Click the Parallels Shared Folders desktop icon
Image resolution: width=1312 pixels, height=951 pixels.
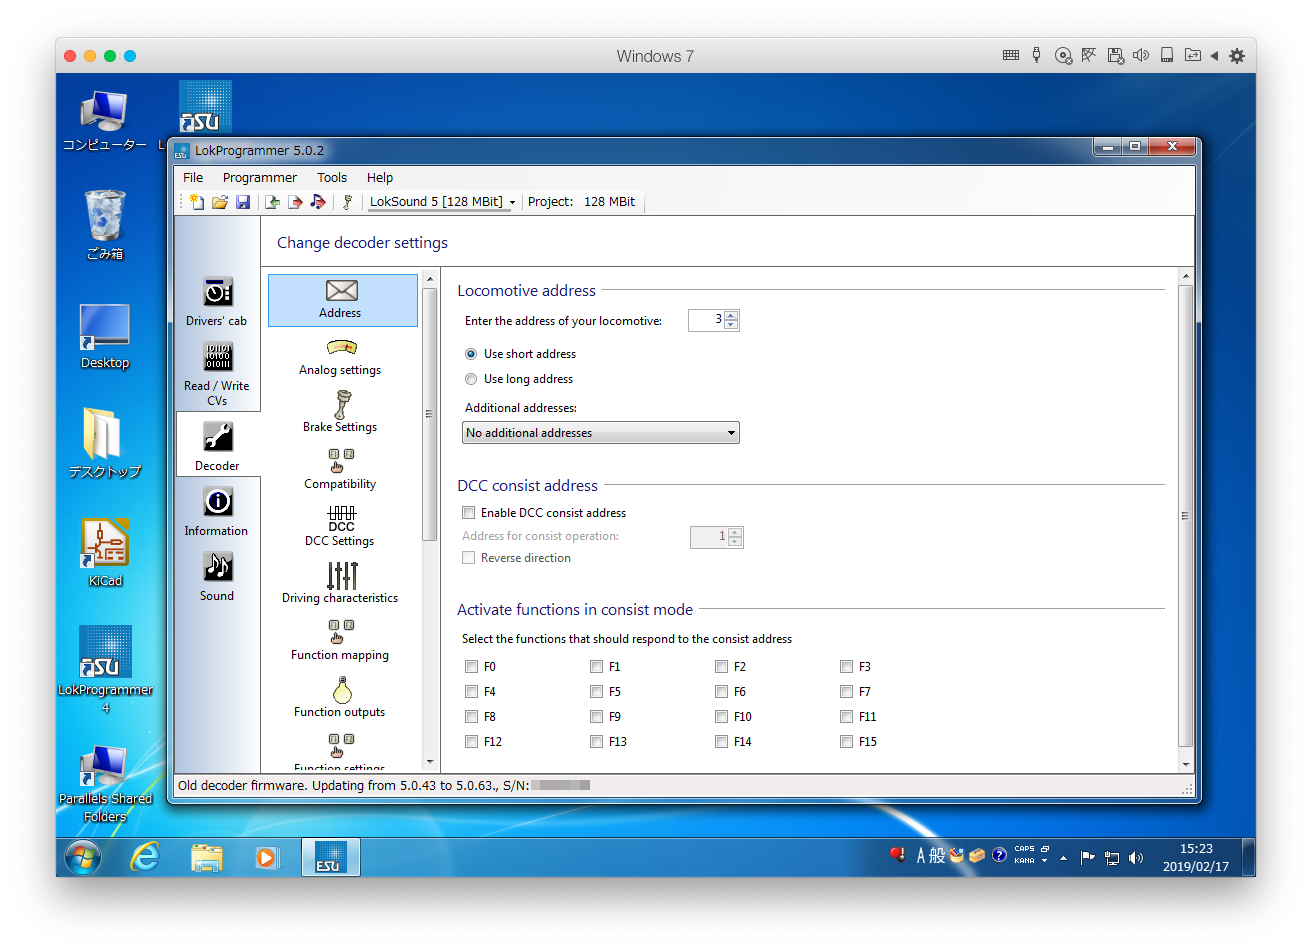pos(105,784)
